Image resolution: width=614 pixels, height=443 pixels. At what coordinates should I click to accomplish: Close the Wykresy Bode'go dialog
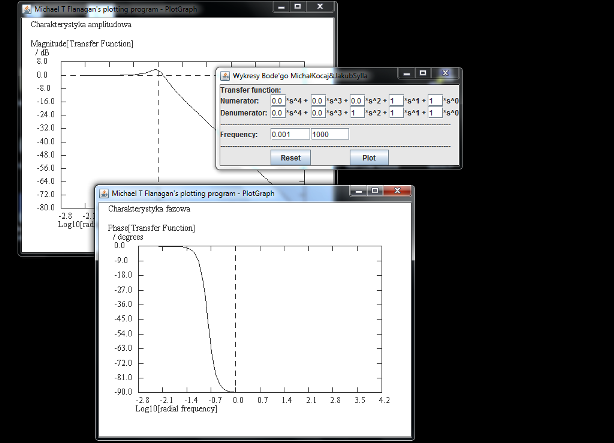[x=445, y=73]
